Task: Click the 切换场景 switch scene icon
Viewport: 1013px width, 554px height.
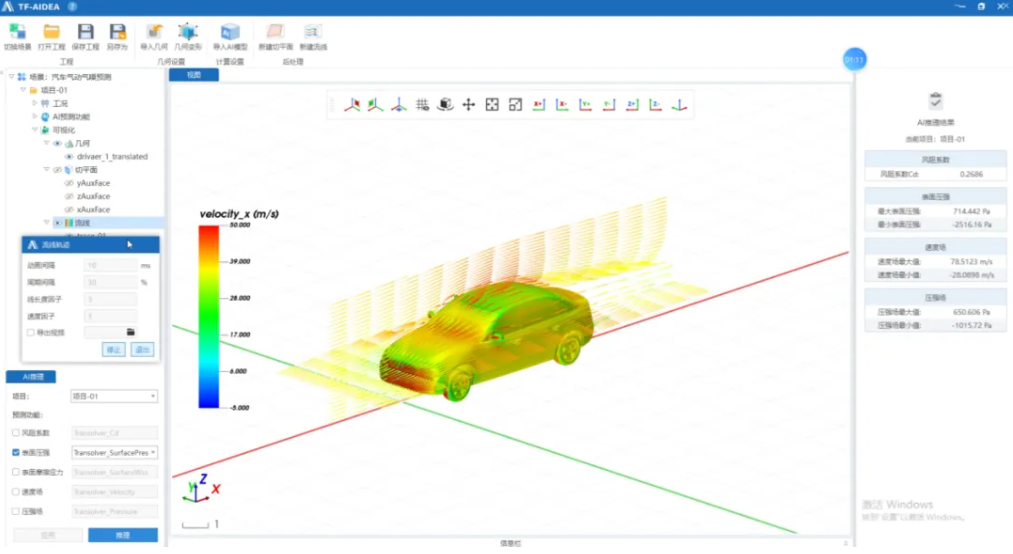Action: pyautogui.click(x=17, y=36)
